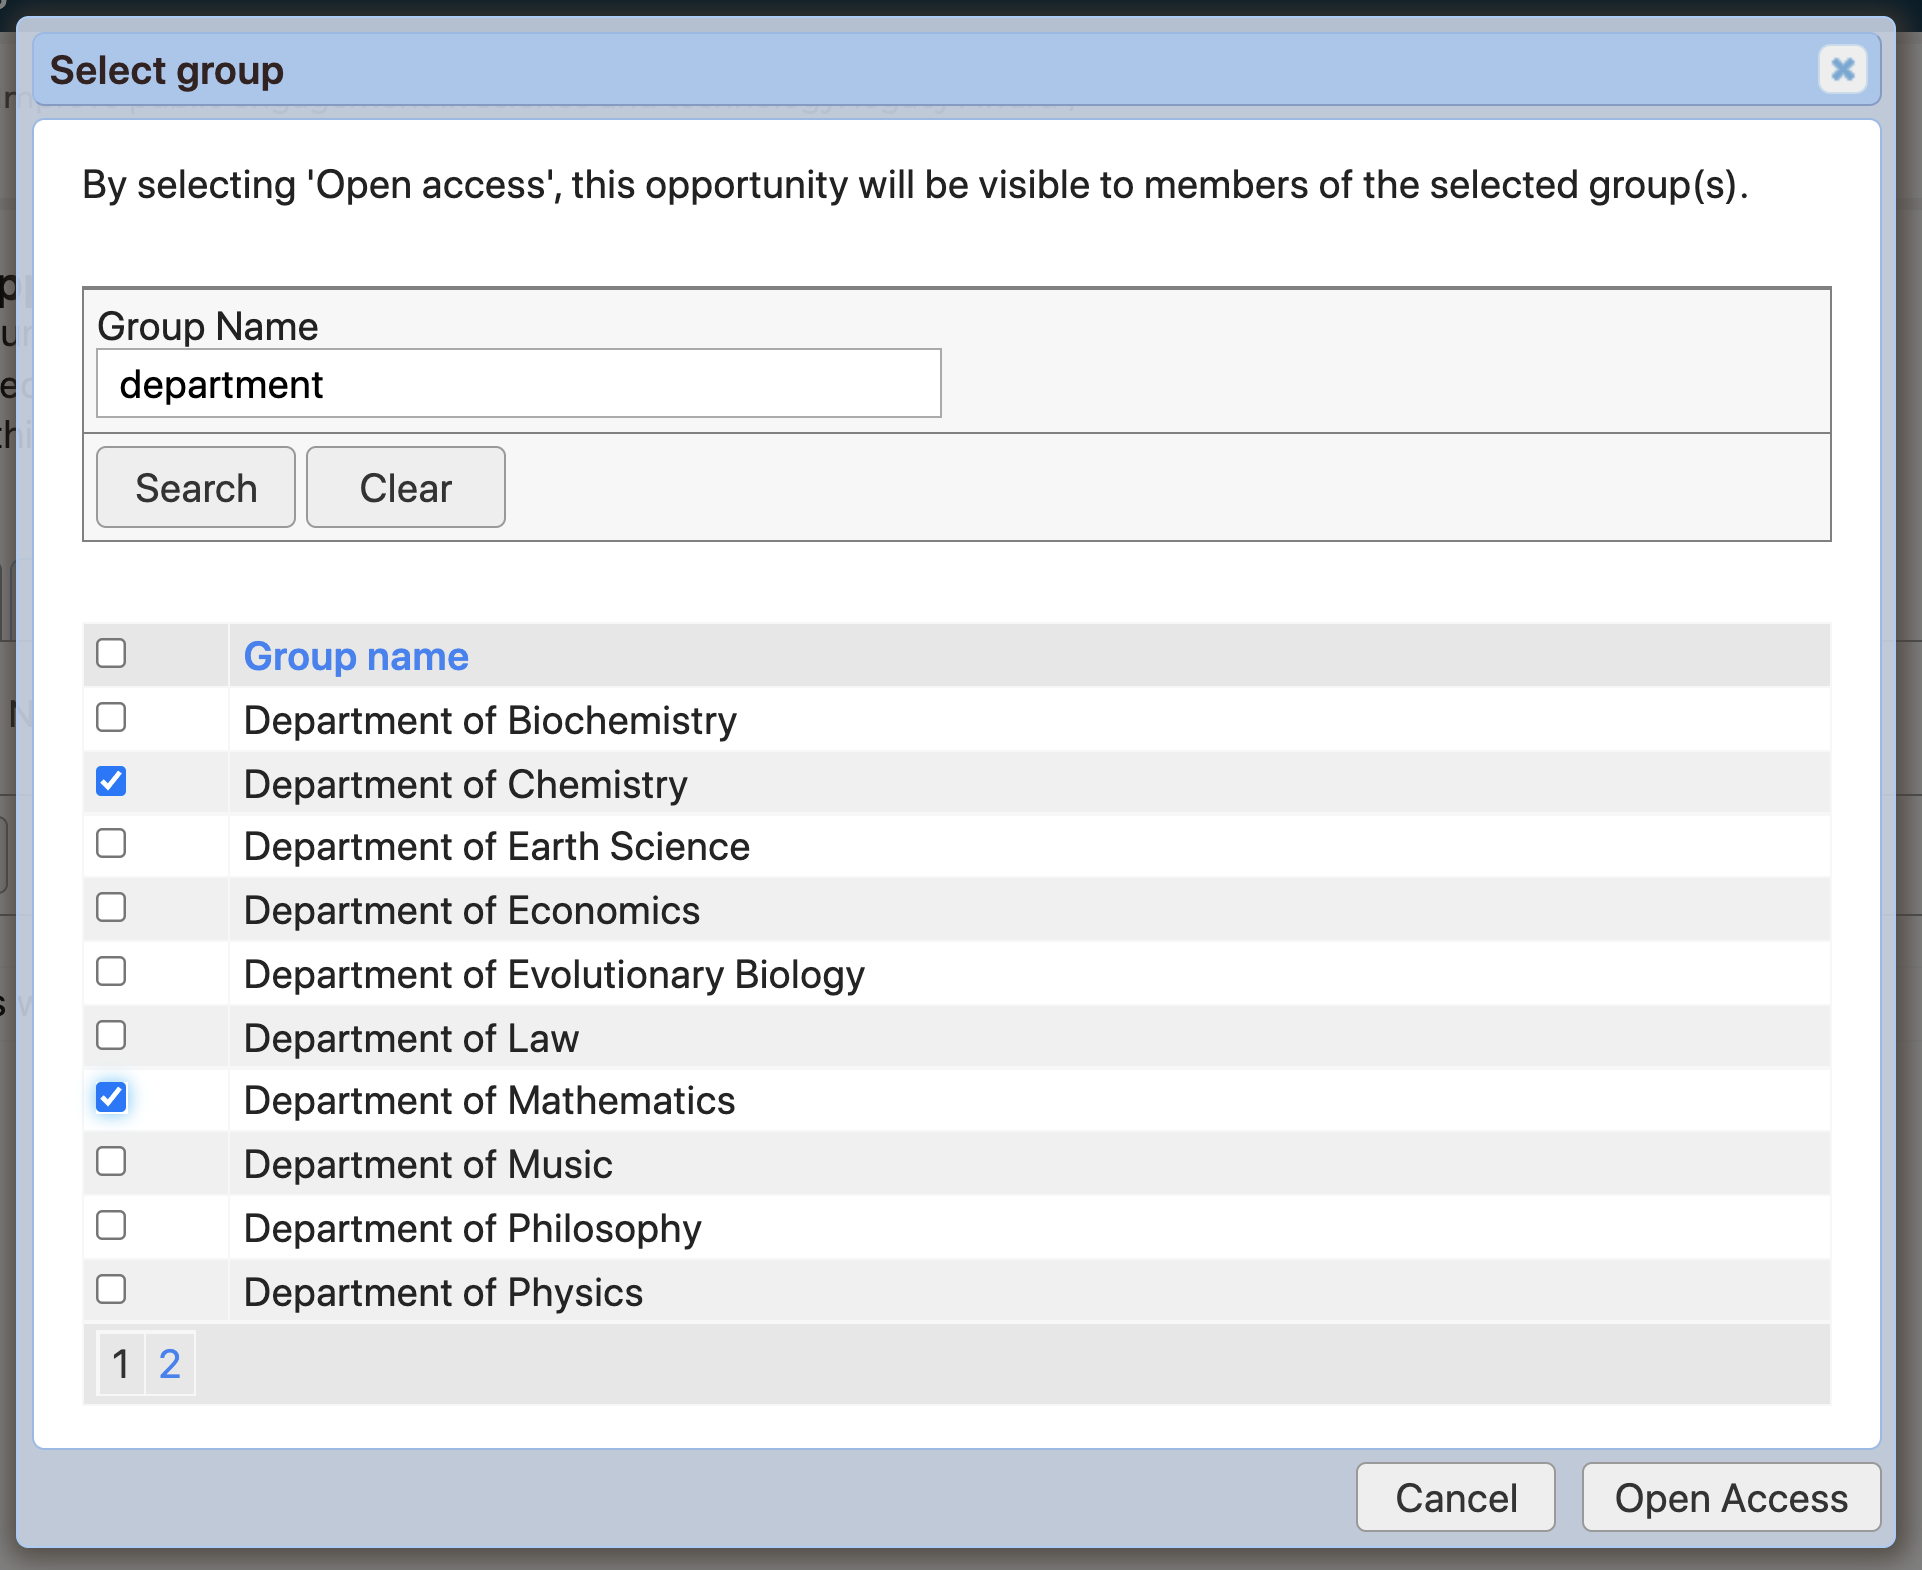Check the Department of Law box
Viewport: 1922px width, 1570px height.
[111, 1035]
